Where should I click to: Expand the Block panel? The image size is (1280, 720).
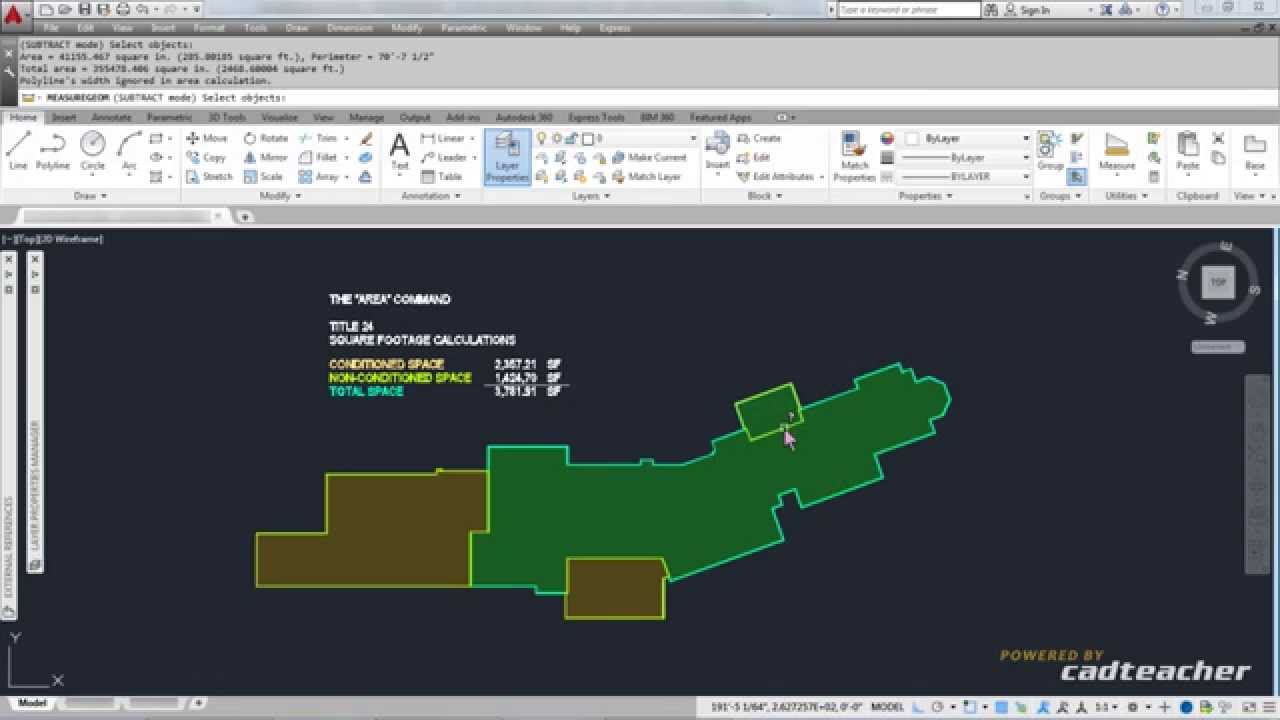(x=764, y=196)
